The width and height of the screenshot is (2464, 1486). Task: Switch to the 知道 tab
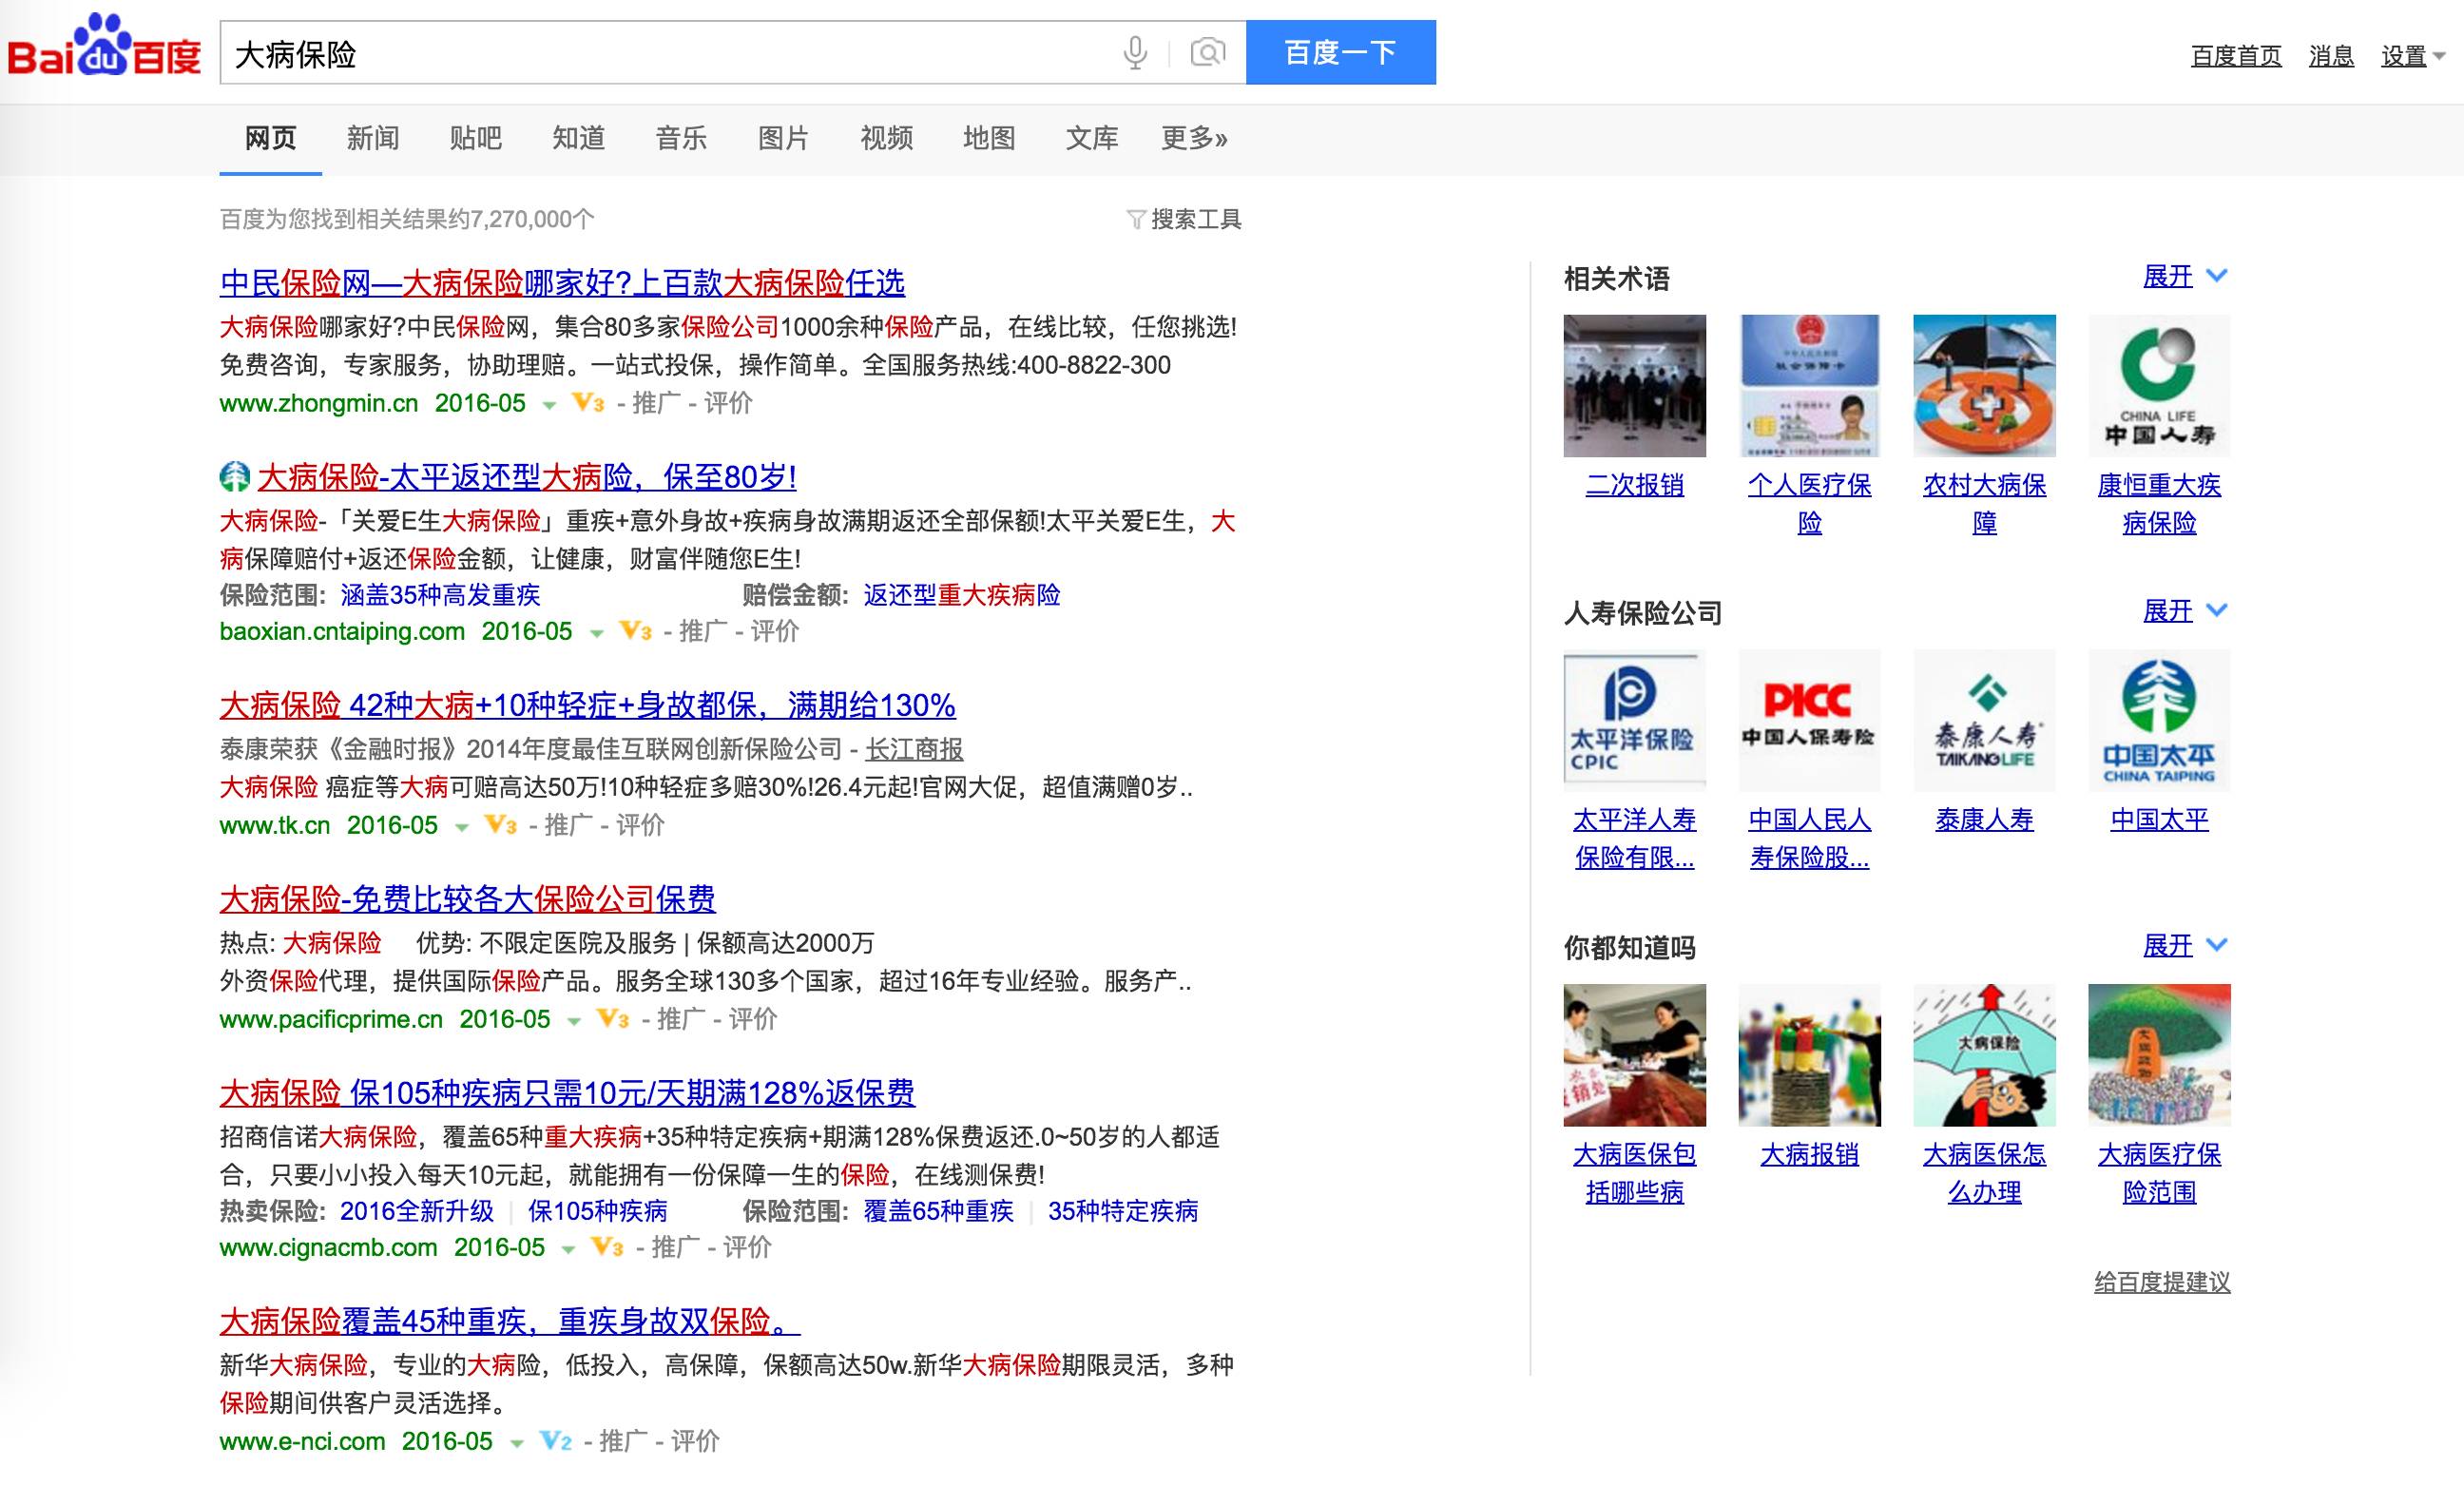(x=579, y=138)
